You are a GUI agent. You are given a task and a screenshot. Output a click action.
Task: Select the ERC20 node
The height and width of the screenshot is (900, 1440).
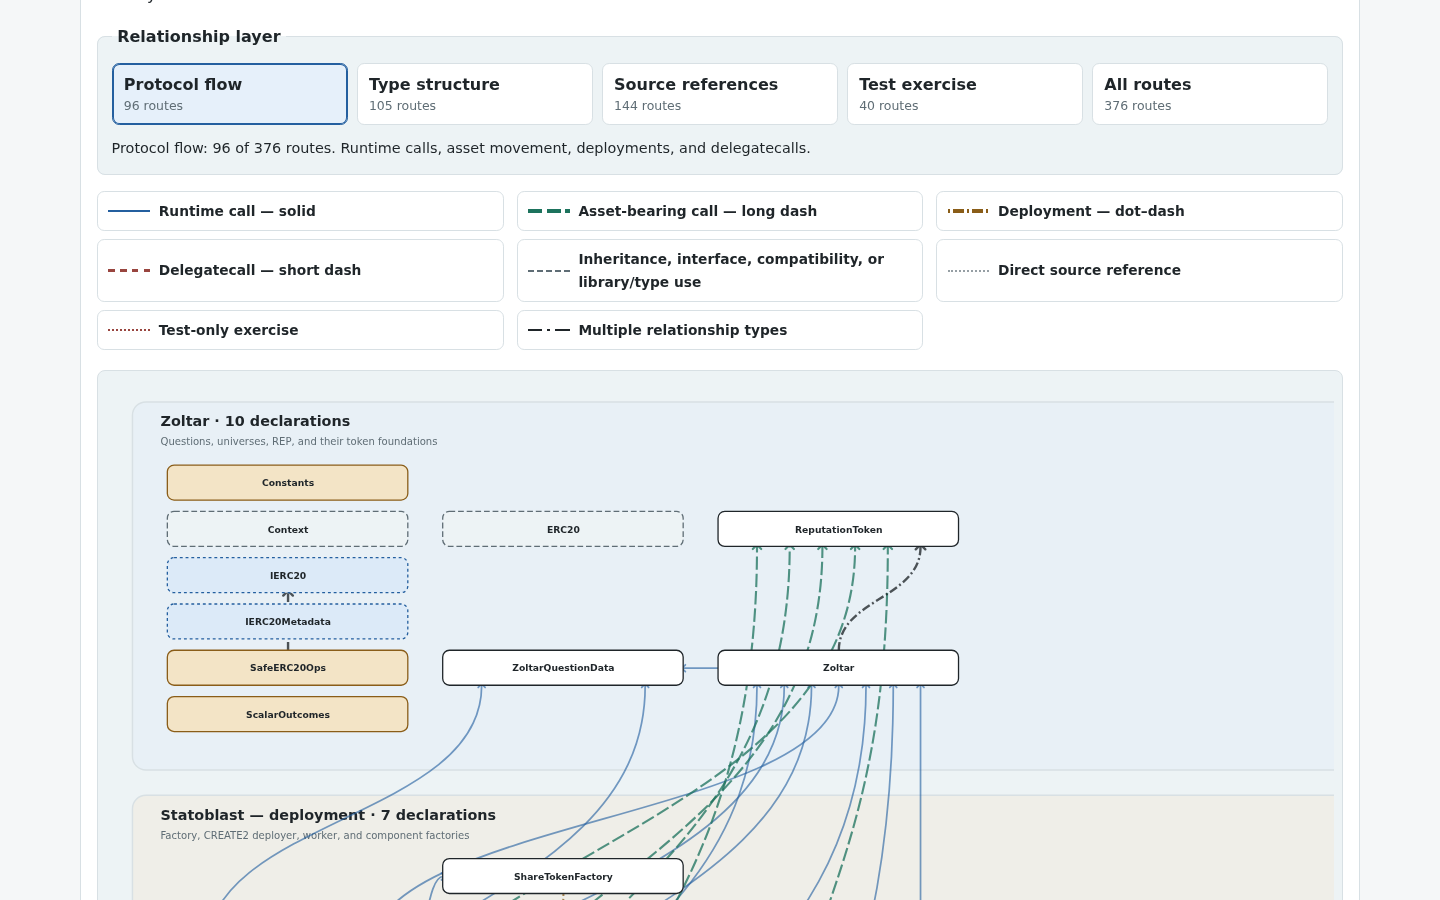tap(563, 529)
